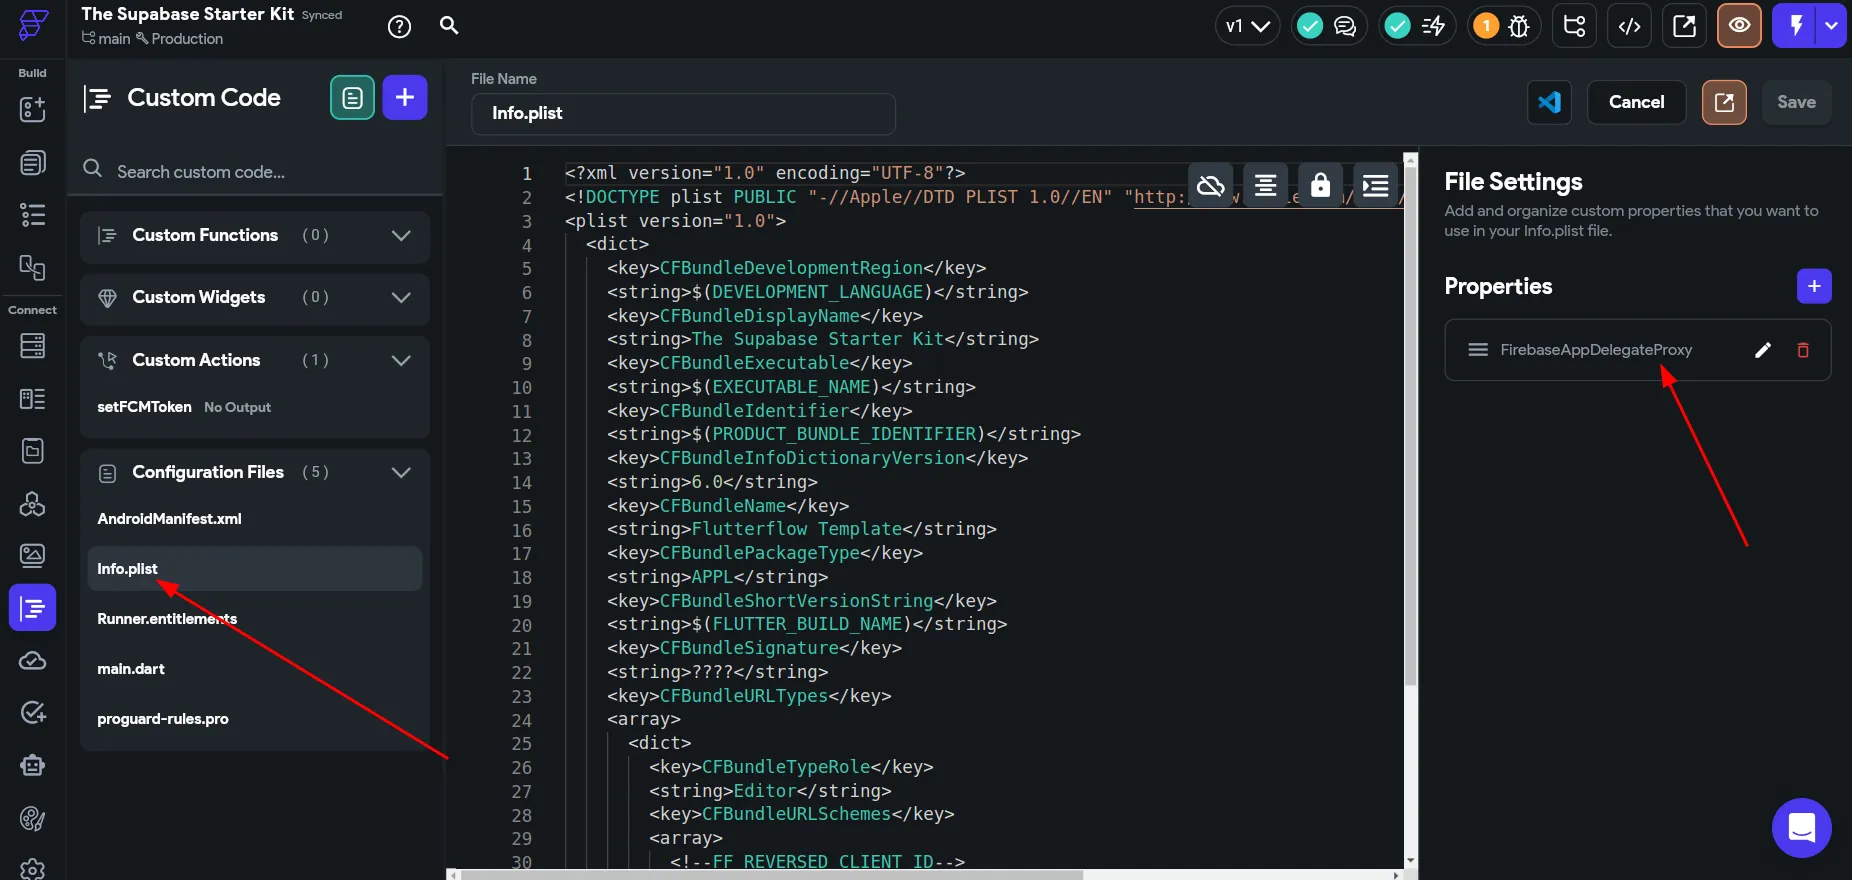The width and height of the screenshot is (1852, 880).
Task: Click the Save button
Action: [1796, 102]
